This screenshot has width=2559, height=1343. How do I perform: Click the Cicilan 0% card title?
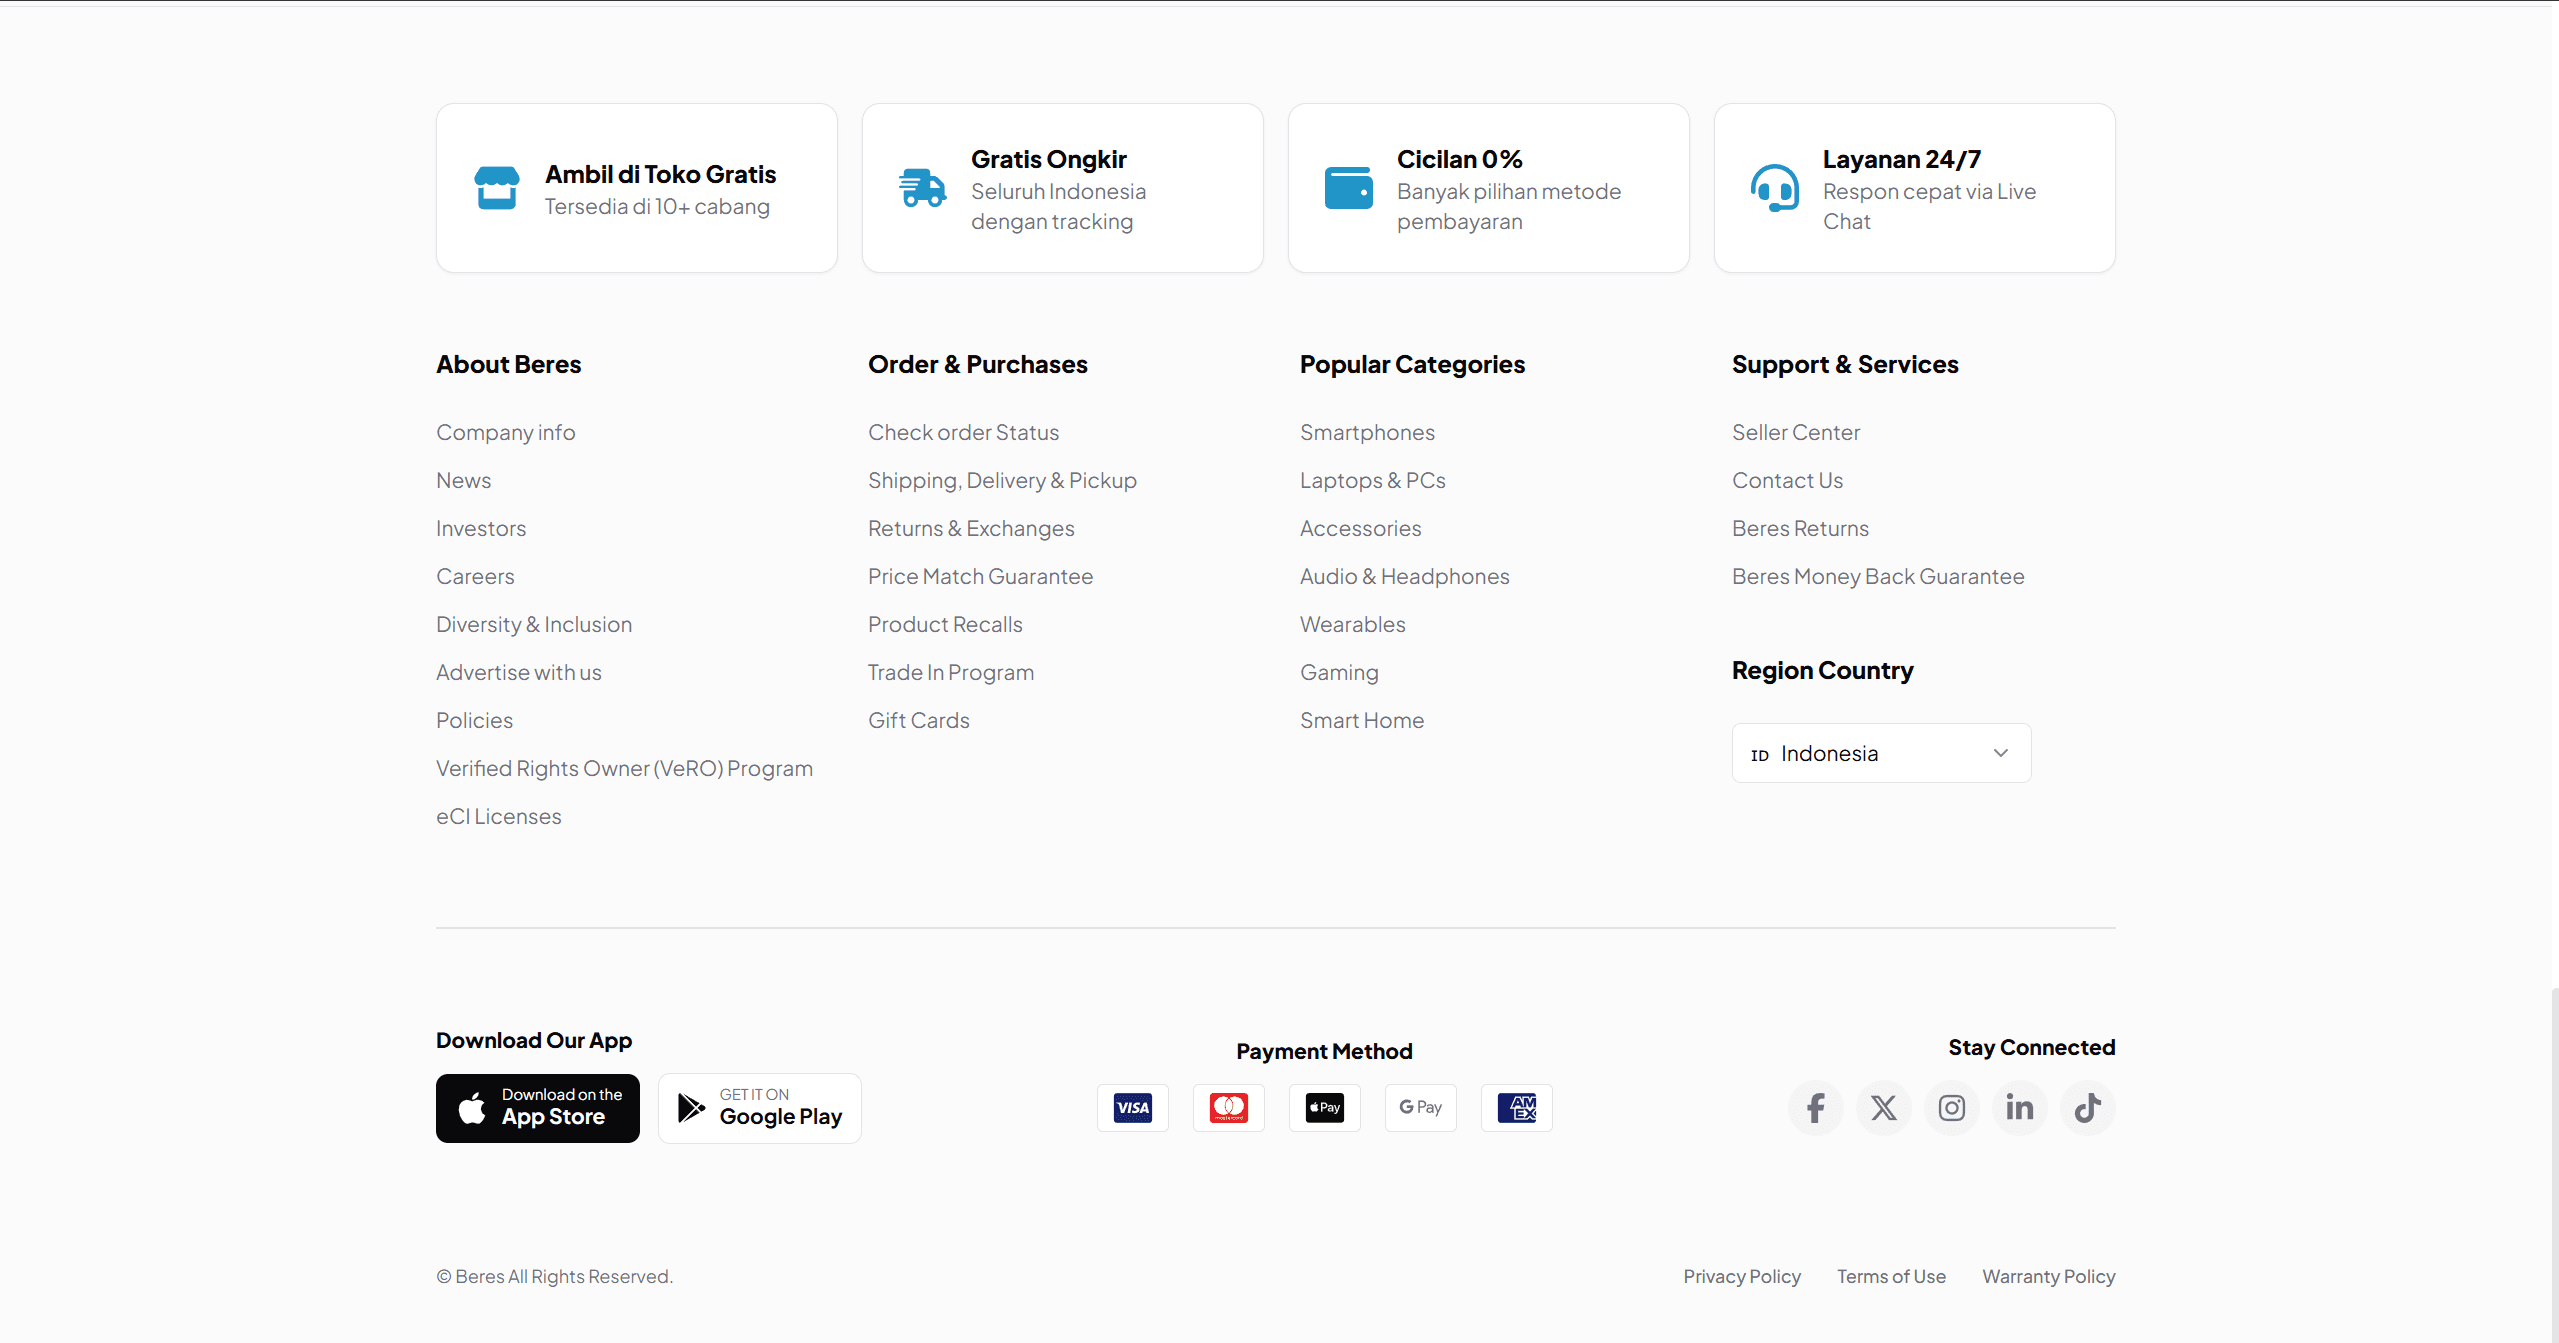pos(1460,160)
